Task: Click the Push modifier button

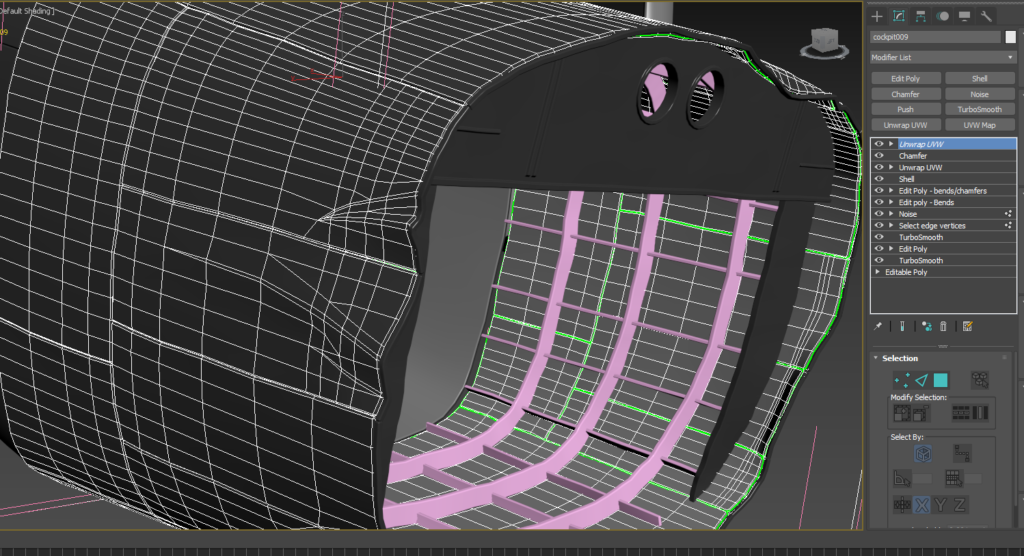Action: pos(906,109)
